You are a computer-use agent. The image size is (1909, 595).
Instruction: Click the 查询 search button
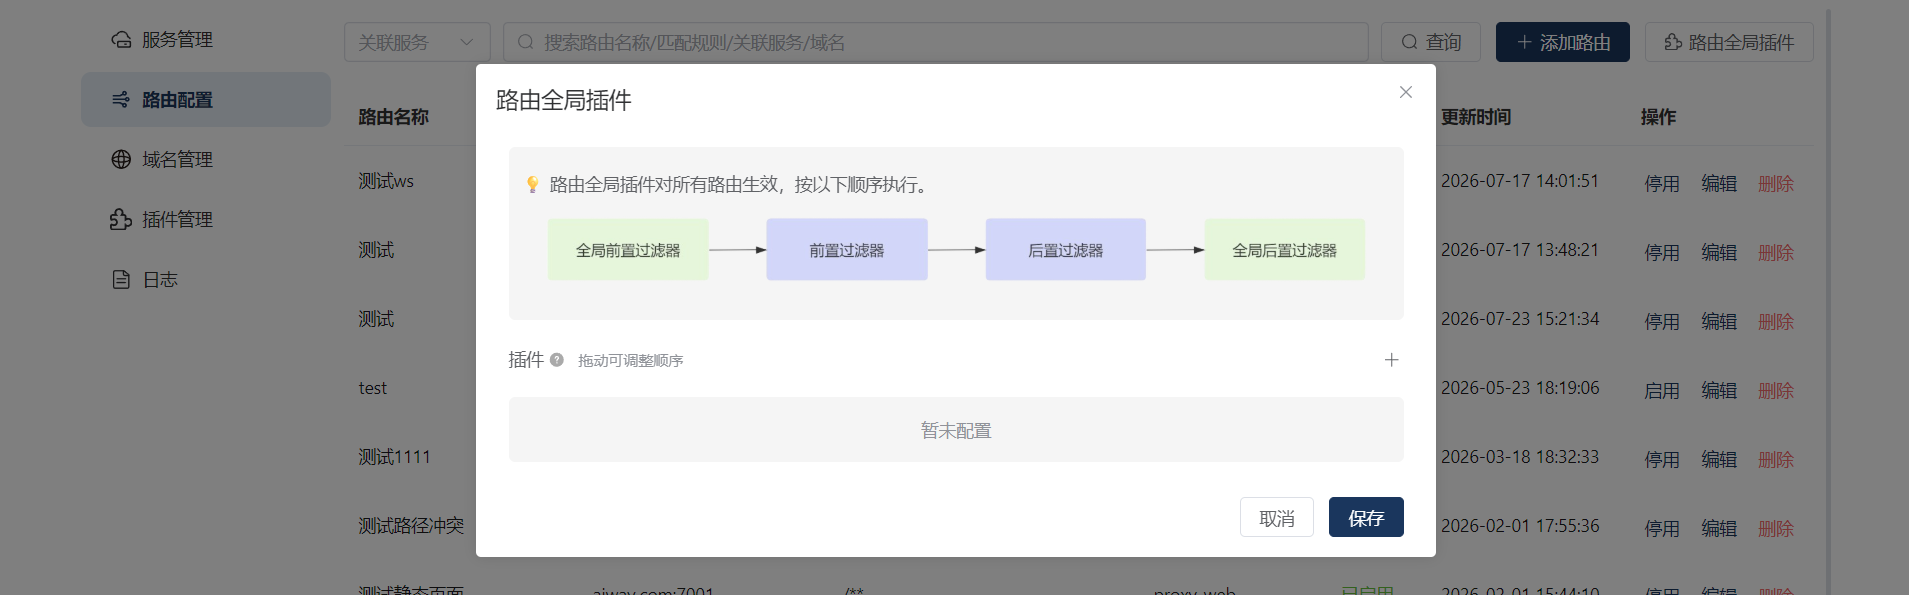(1431, 42)
